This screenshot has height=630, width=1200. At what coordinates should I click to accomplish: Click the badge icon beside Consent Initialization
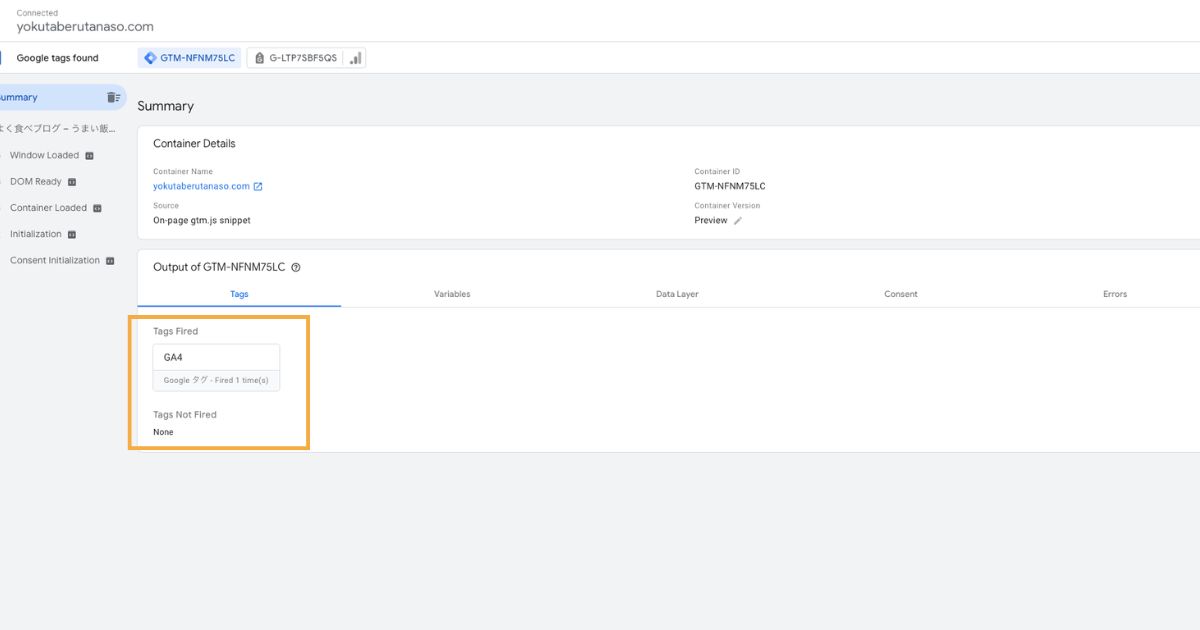point(110,260)
